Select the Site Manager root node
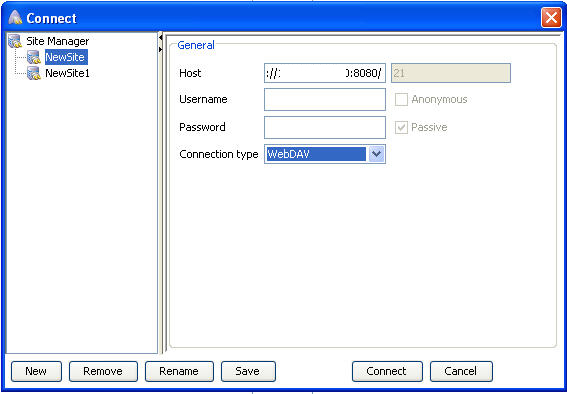 coord(57,41)
